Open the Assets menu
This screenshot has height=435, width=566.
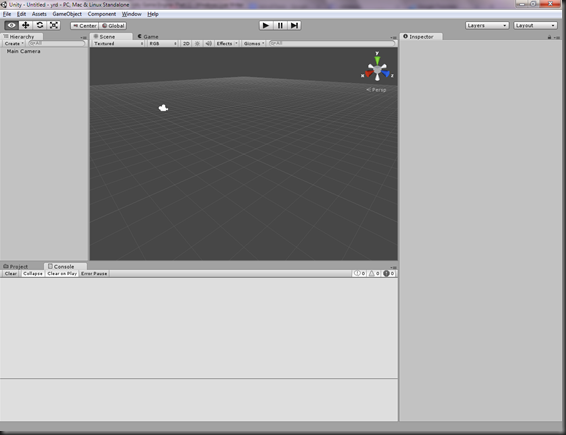coord(39,14)
